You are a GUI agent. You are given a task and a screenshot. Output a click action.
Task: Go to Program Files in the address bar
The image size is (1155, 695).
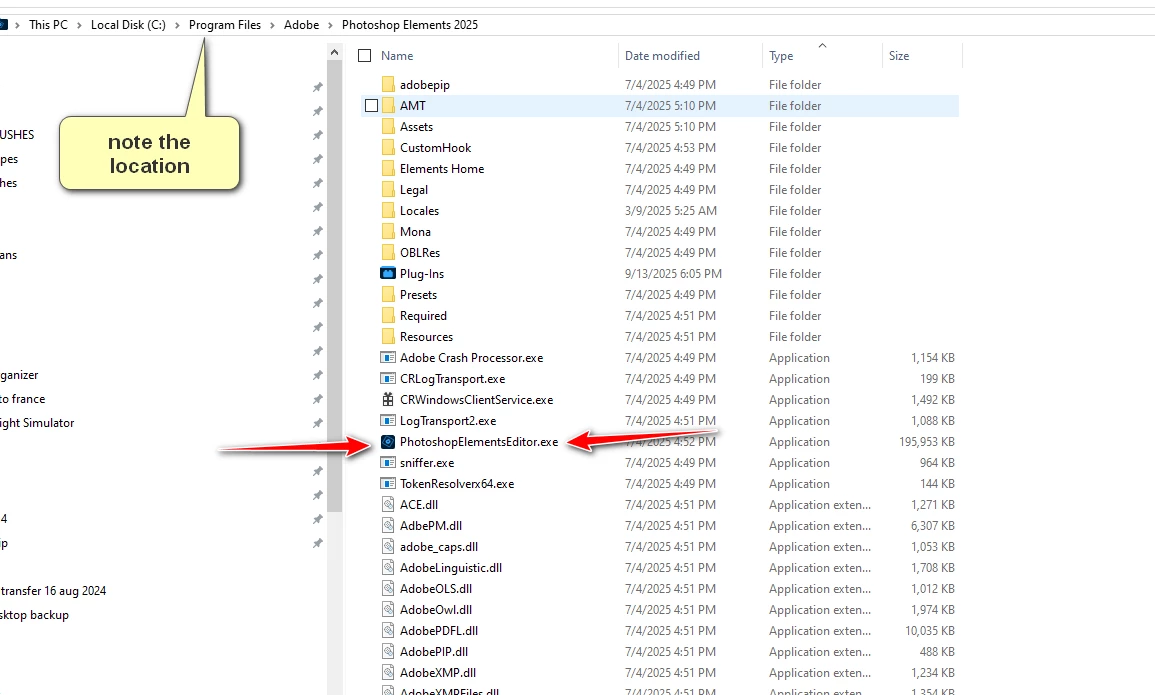(225, 25)
